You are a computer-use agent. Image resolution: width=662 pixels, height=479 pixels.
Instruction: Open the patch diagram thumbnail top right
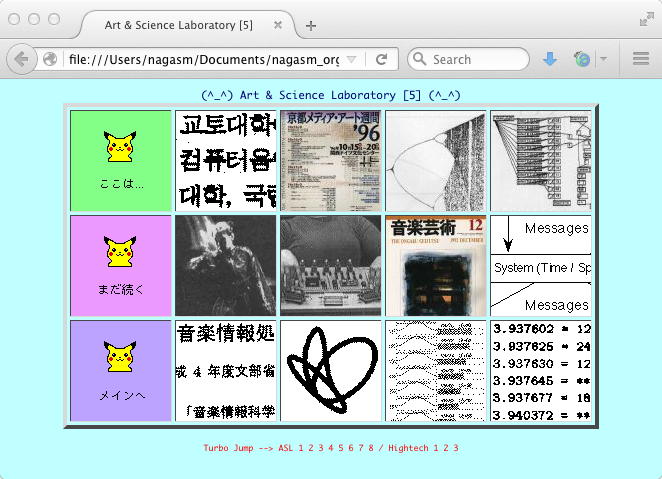coord(541,161)
